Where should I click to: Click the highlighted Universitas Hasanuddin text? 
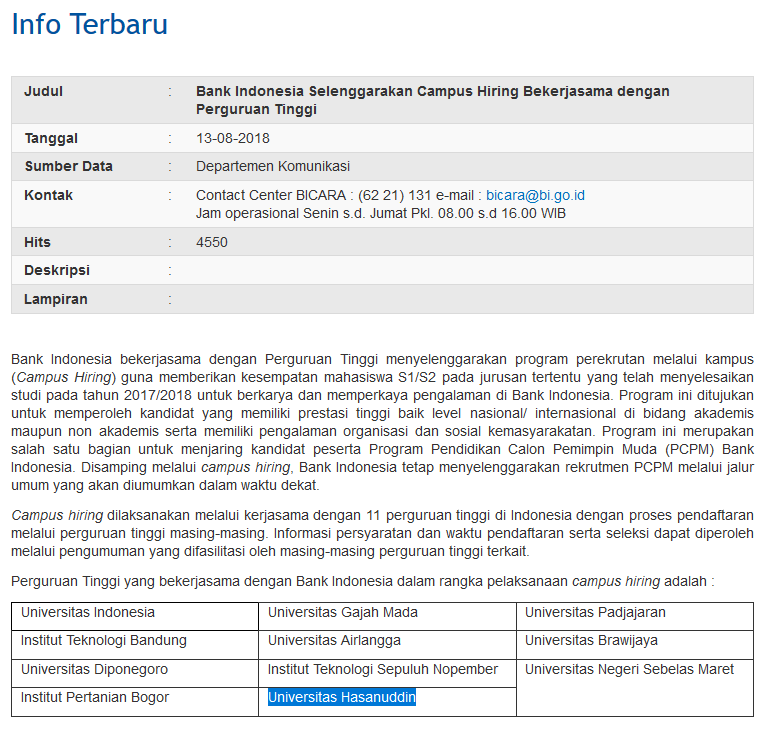[x=341, y=697]
